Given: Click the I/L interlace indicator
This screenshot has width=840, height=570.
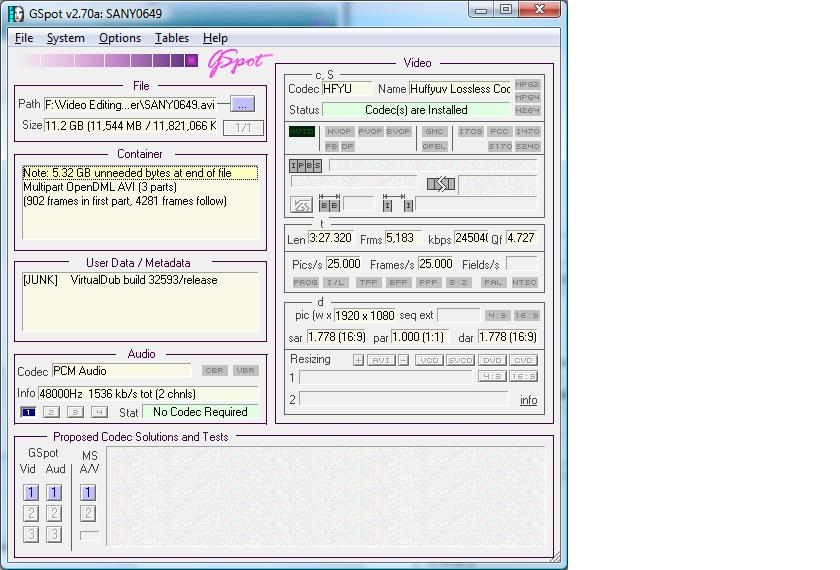Looking at the screenshot, I should 336,282.
